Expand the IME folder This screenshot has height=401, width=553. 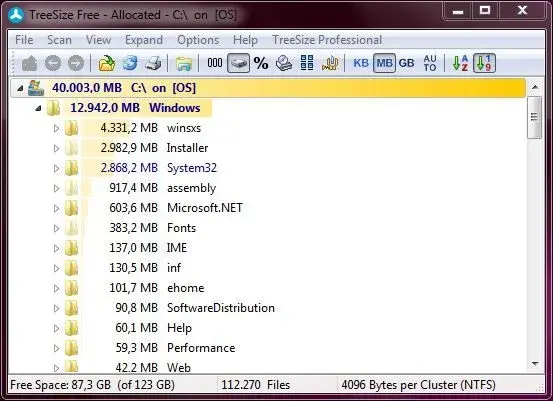56,248
